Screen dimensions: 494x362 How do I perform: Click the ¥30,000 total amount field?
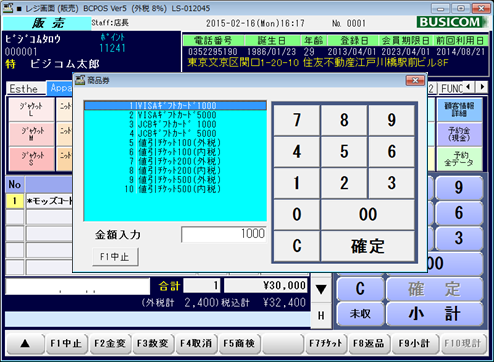tap(266, 286)
